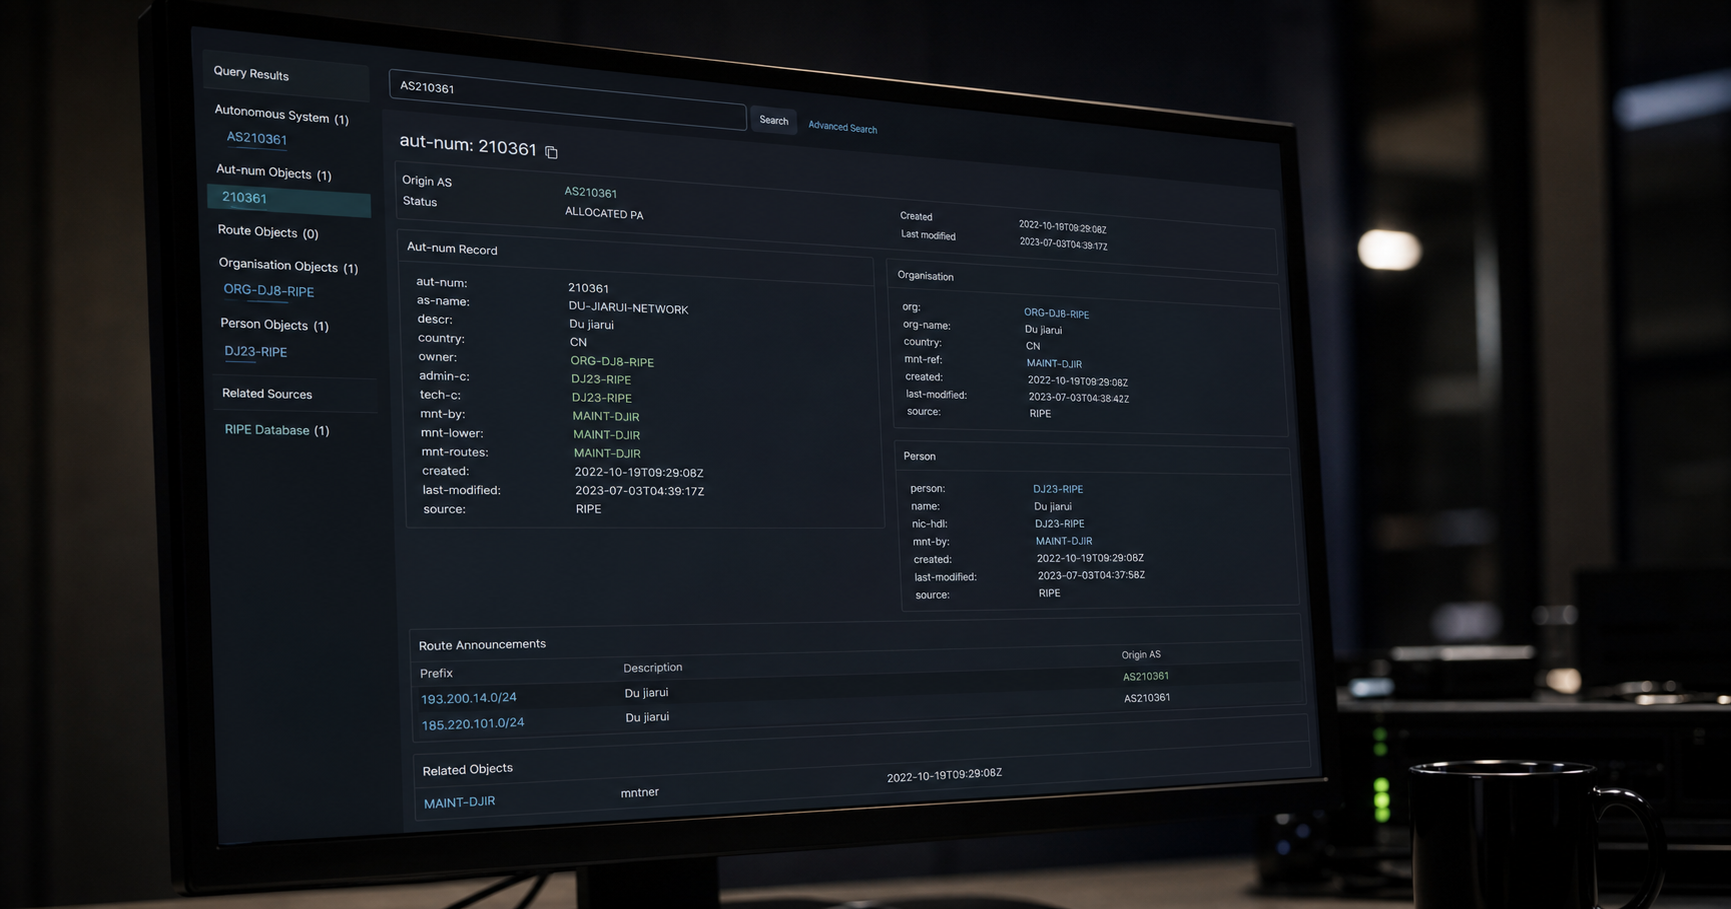Click Prefix column header
Viewport: 1731px width, 909px height.
(x=436, y=673)
